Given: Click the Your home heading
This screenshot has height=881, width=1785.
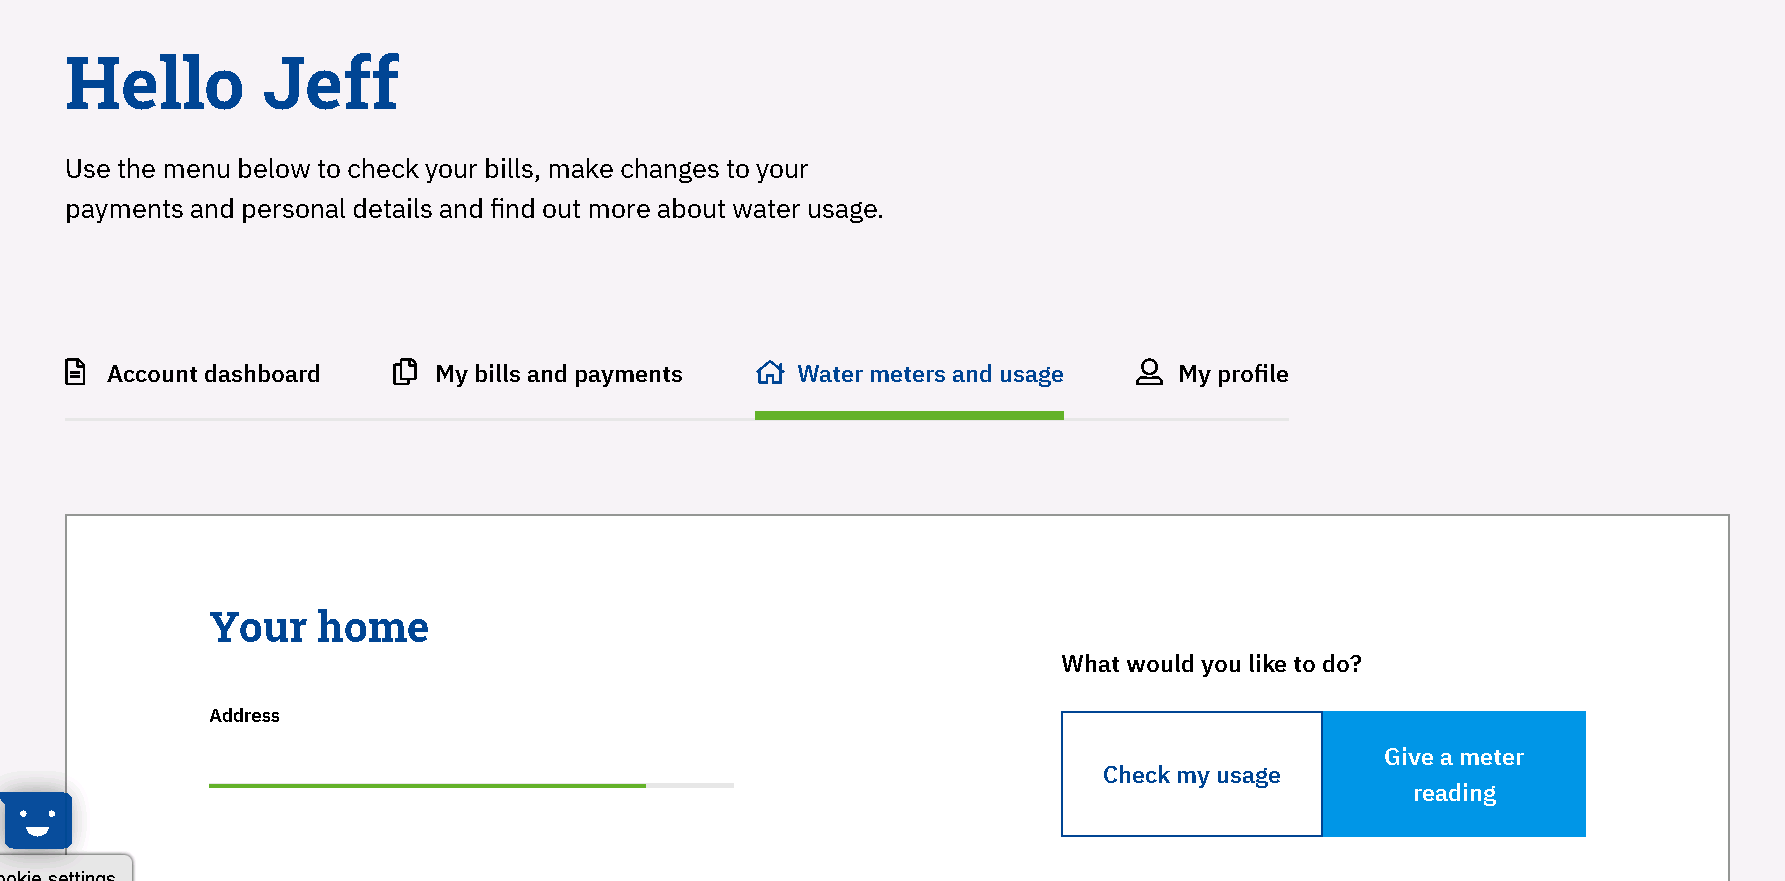Looking at the screenshot, I should [x=319, y=627].
